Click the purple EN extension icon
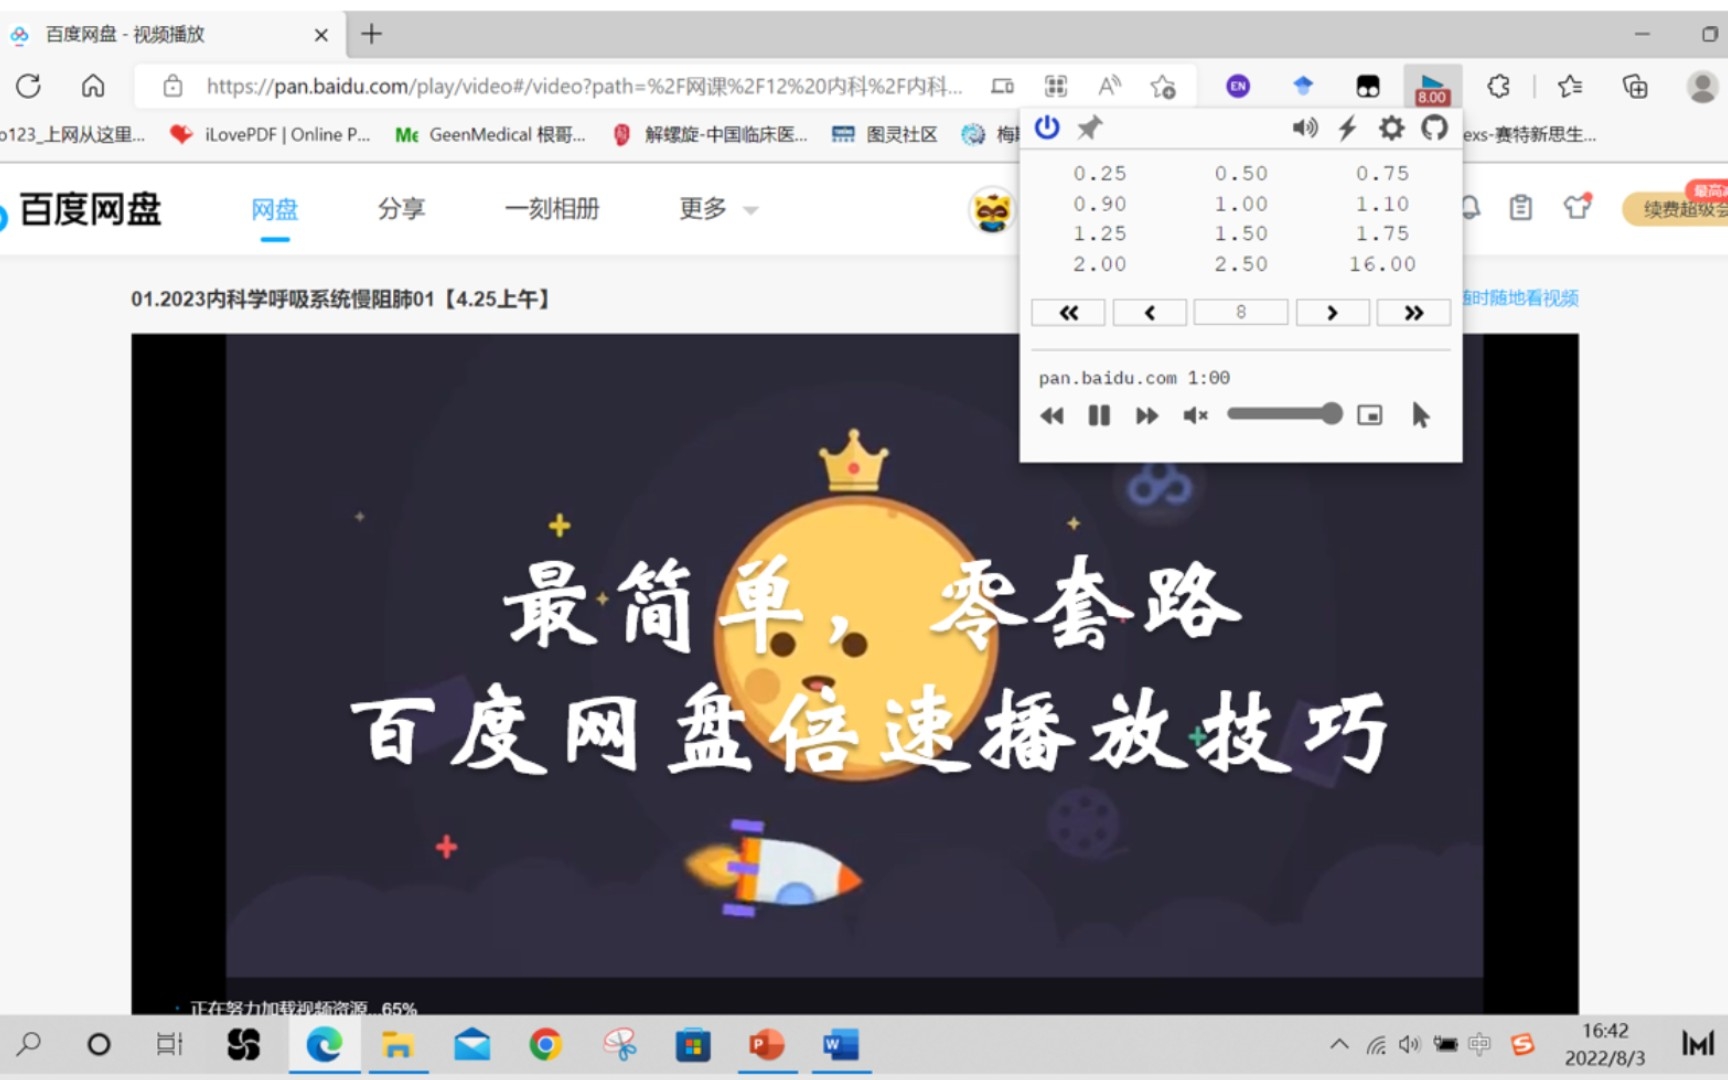 coord(1238,87)
